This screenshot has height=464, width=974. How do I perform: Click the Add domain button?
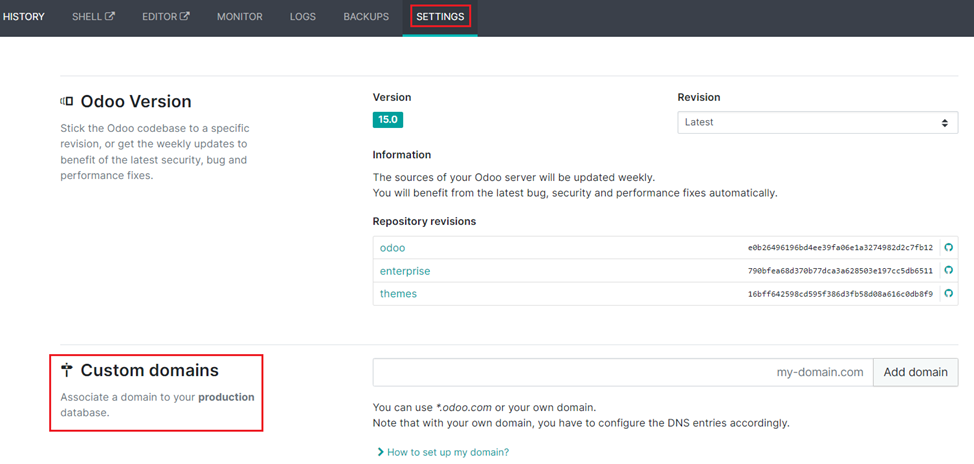916,372
